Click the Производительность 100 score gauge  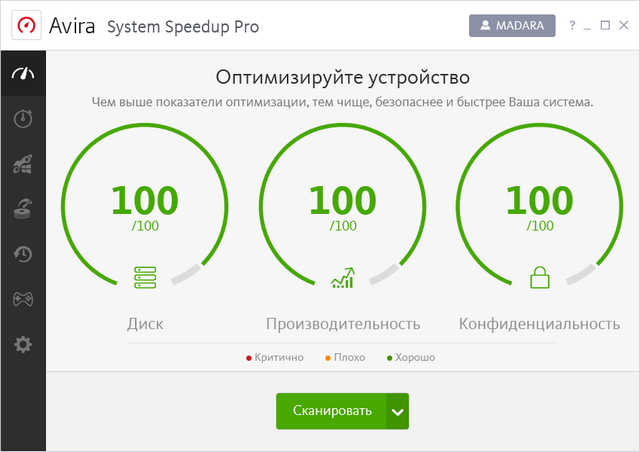coord(343,206)
